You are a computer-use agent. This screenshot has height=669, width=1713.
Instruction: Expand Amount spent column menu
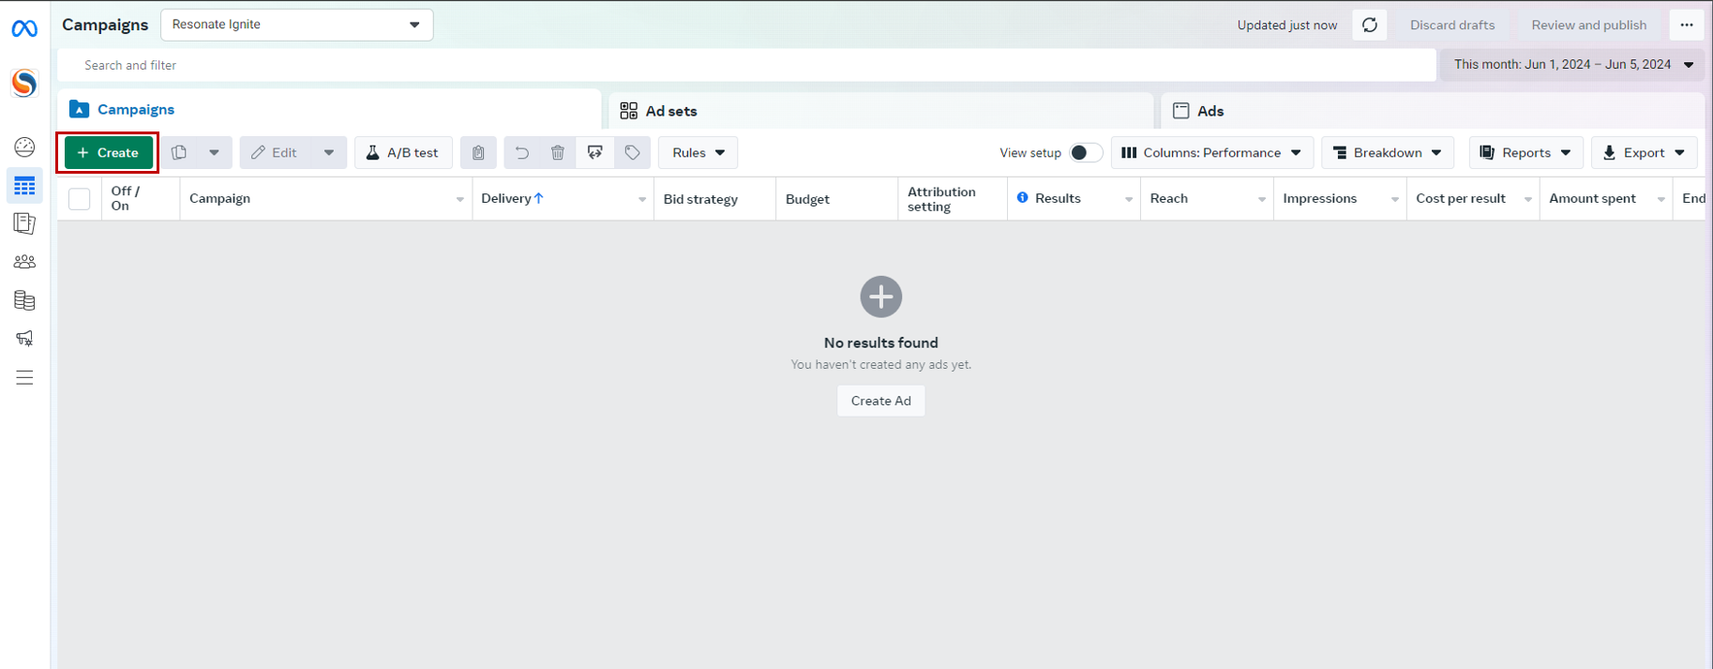coord(1661,200)
